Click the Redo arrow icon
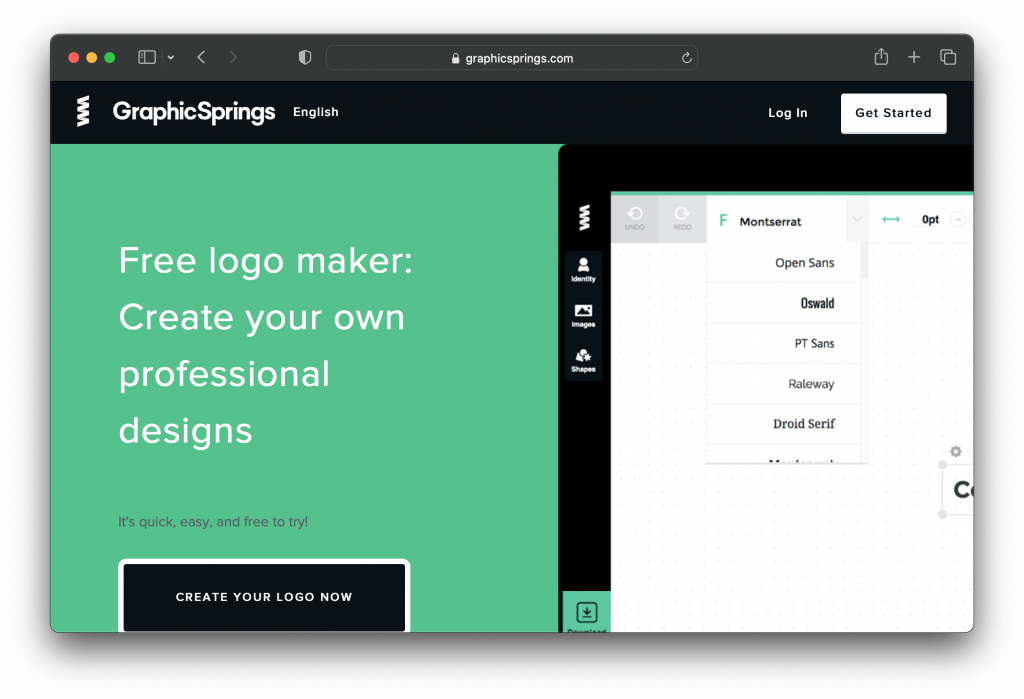Screen dimensions: 1024x699 point(682,216)
